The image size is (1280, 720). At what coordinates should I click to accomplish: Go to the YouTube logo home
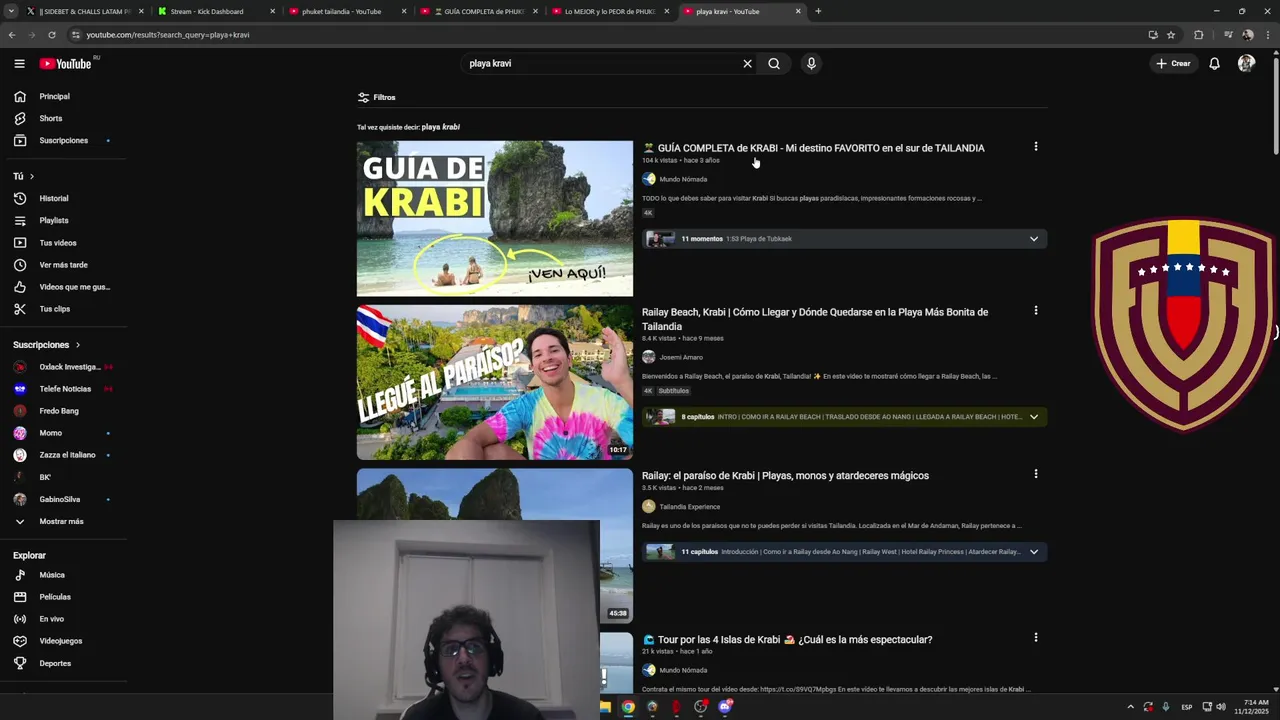point(66,63)
